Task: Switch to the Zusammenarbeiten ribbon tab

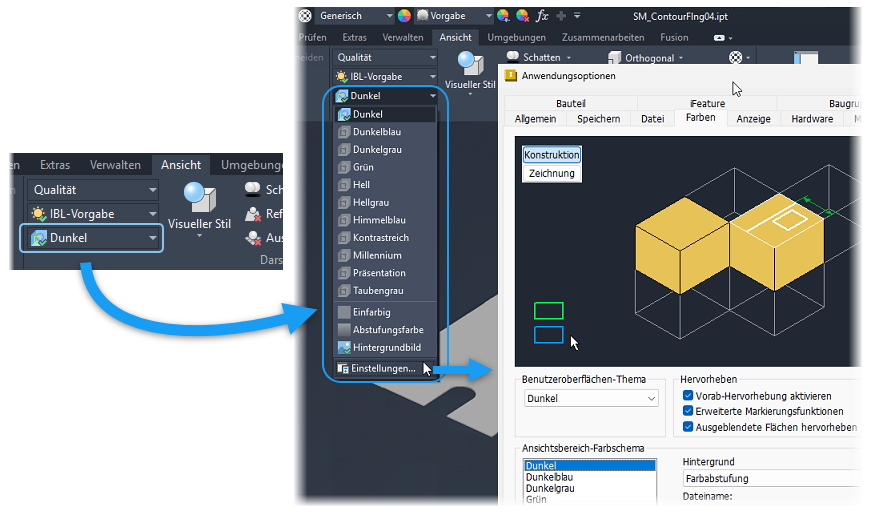Action: point(603,37)
